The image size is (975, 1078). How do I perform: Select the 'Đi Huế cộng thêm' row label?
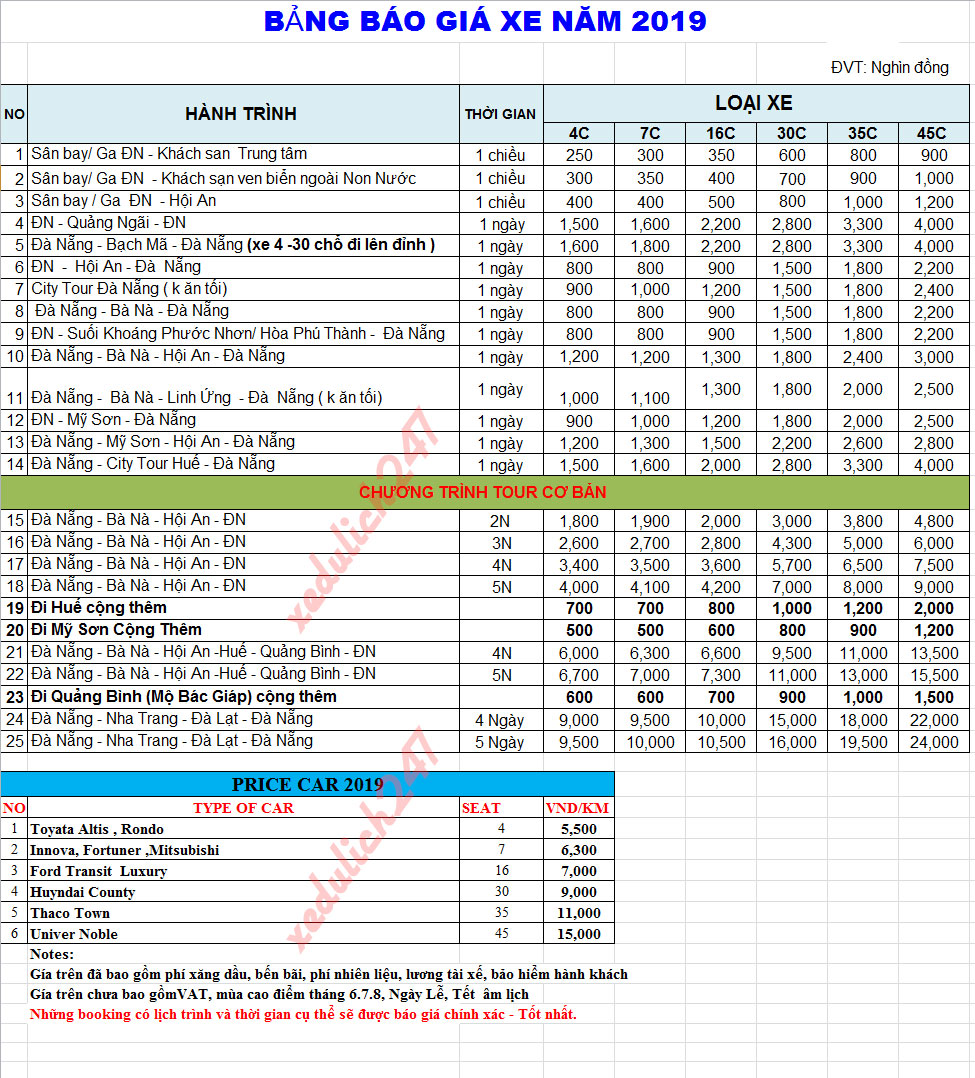[x=99, y=608]
